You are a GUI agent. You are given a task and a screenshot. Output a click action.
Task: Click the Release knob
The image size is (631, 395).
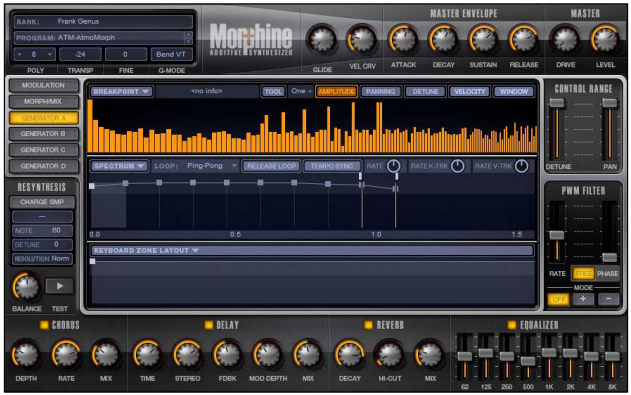click(x=523, y=39)
